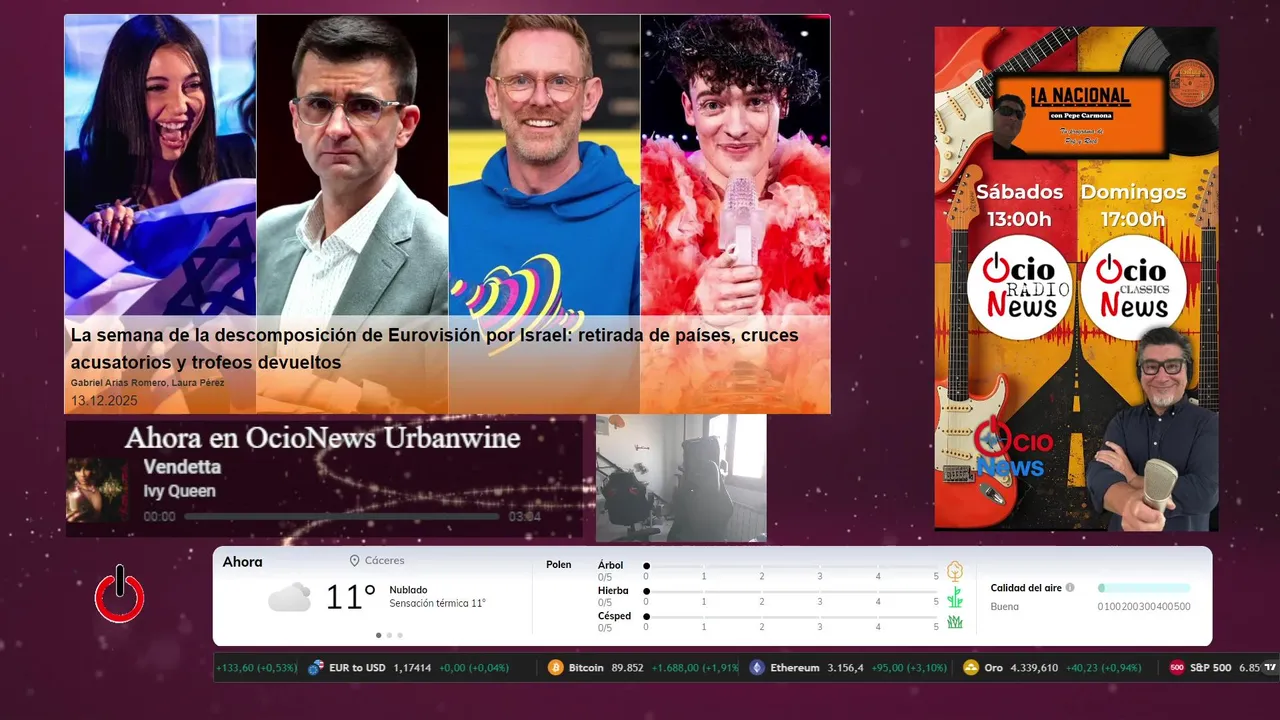Click the Ahora weather heading
Image resolution: width=1280 pixels, height=720 pixels.
click(243, 562)
